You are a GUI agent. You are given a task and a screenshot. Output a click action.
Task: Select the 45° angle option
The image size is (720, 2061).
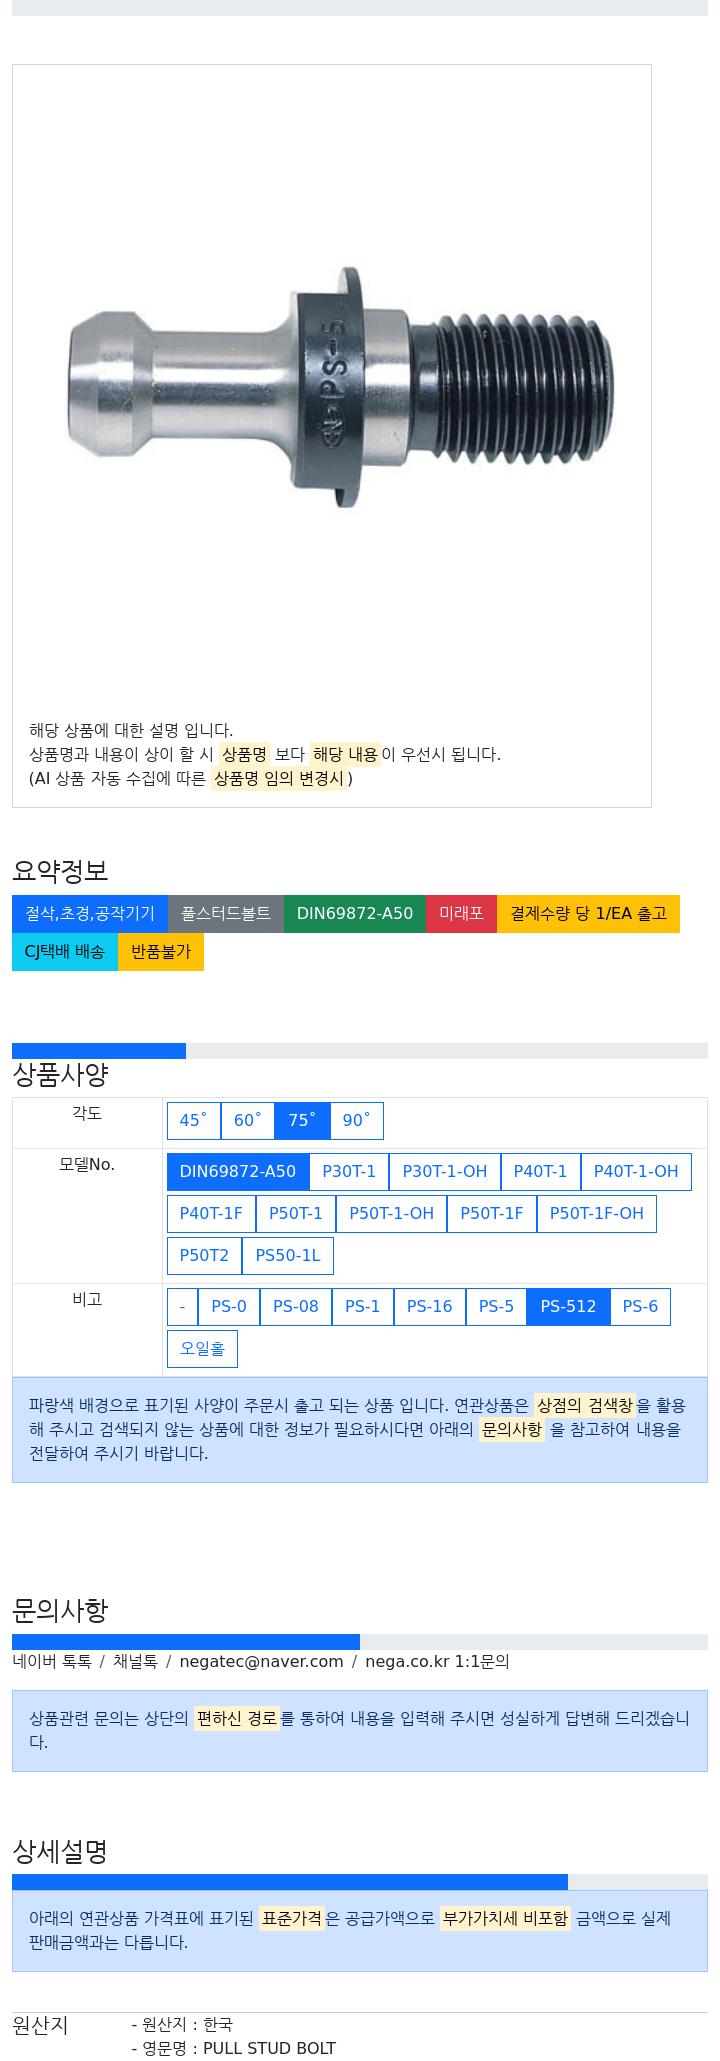(x=194, y=1120)
